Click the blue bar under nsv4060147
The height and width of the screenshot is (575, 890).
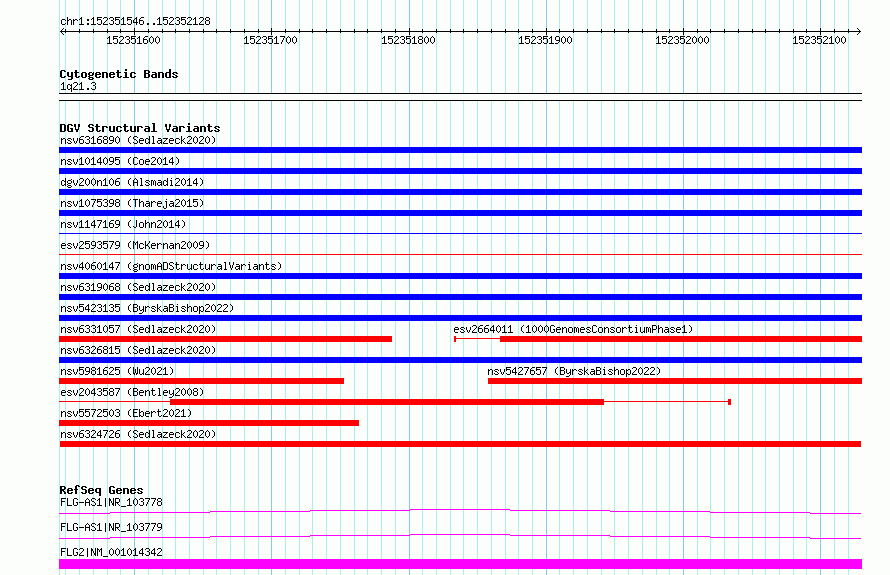pyautogui.click(x=460, y=276)
